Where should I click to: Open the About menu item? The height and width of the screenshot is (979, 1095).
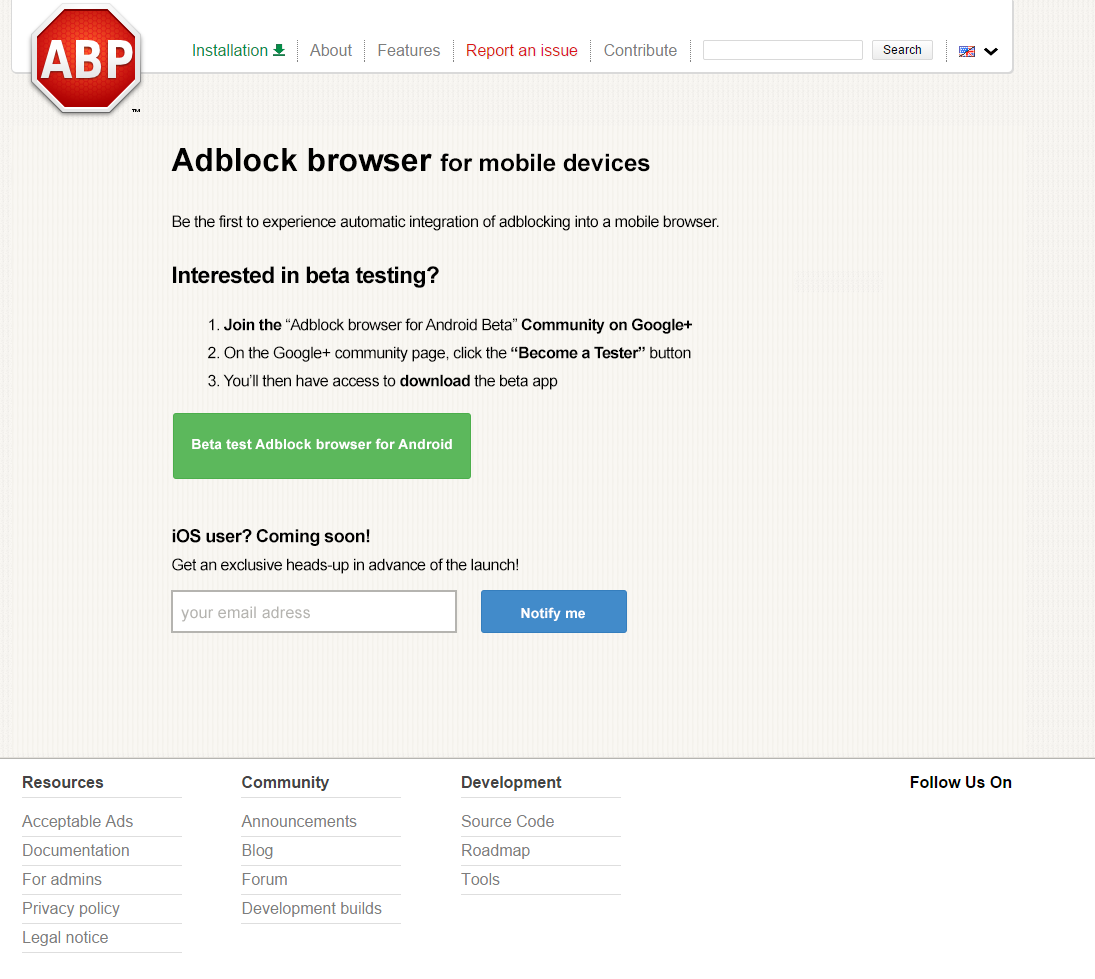point(331,50)
